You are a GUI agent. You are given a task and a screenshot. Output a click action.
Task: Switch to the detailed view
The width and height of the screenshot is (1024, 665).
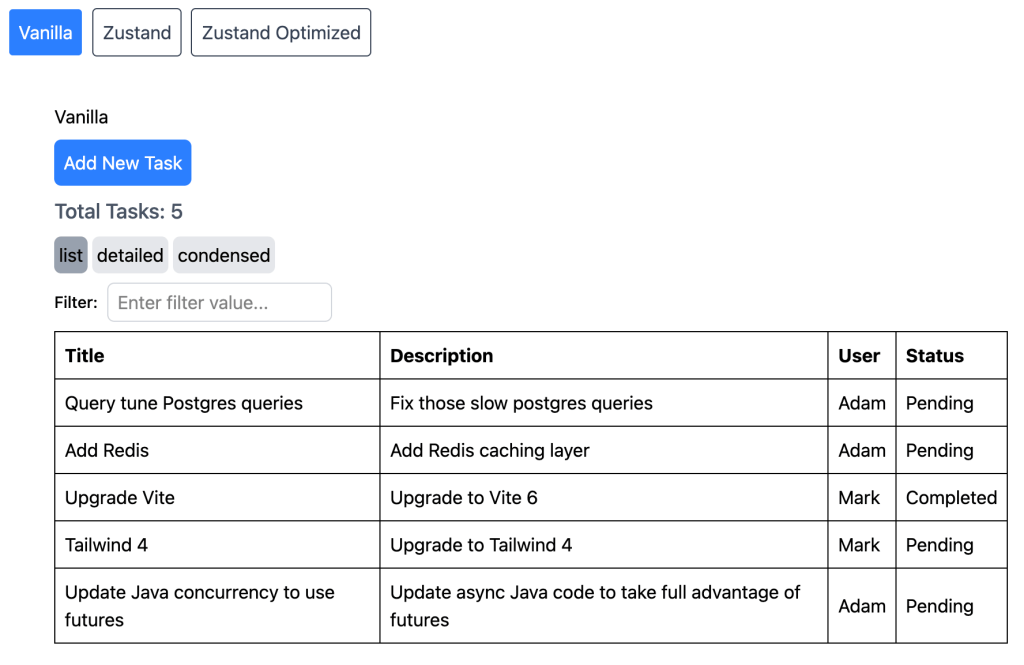[130, 255]
